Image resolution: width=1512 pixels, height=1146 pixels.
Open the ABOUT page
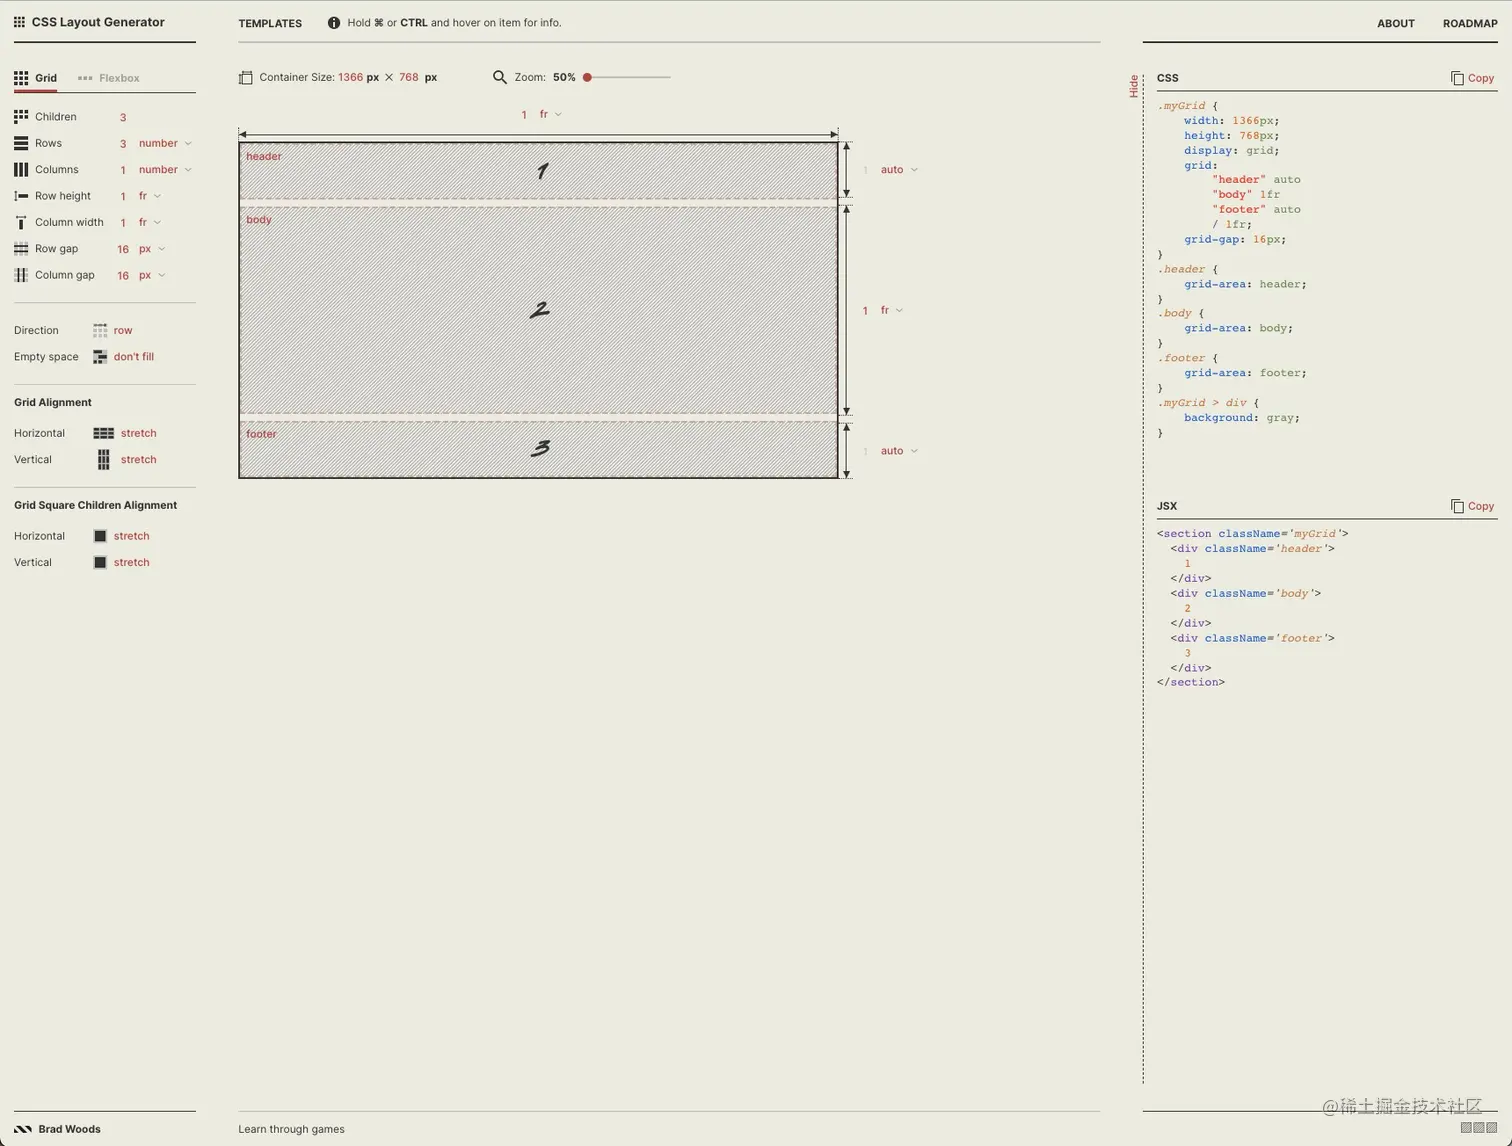[x=1395, y=23]
